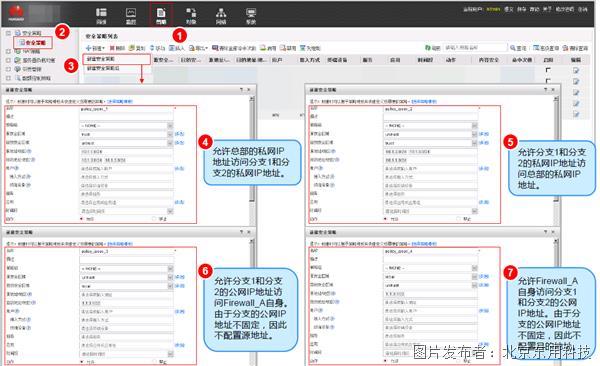Click 多选 link beside source zone, policy_ipsec_1
Screen dimensions: 600x366
pyautogui.click(x=179, y=134)
